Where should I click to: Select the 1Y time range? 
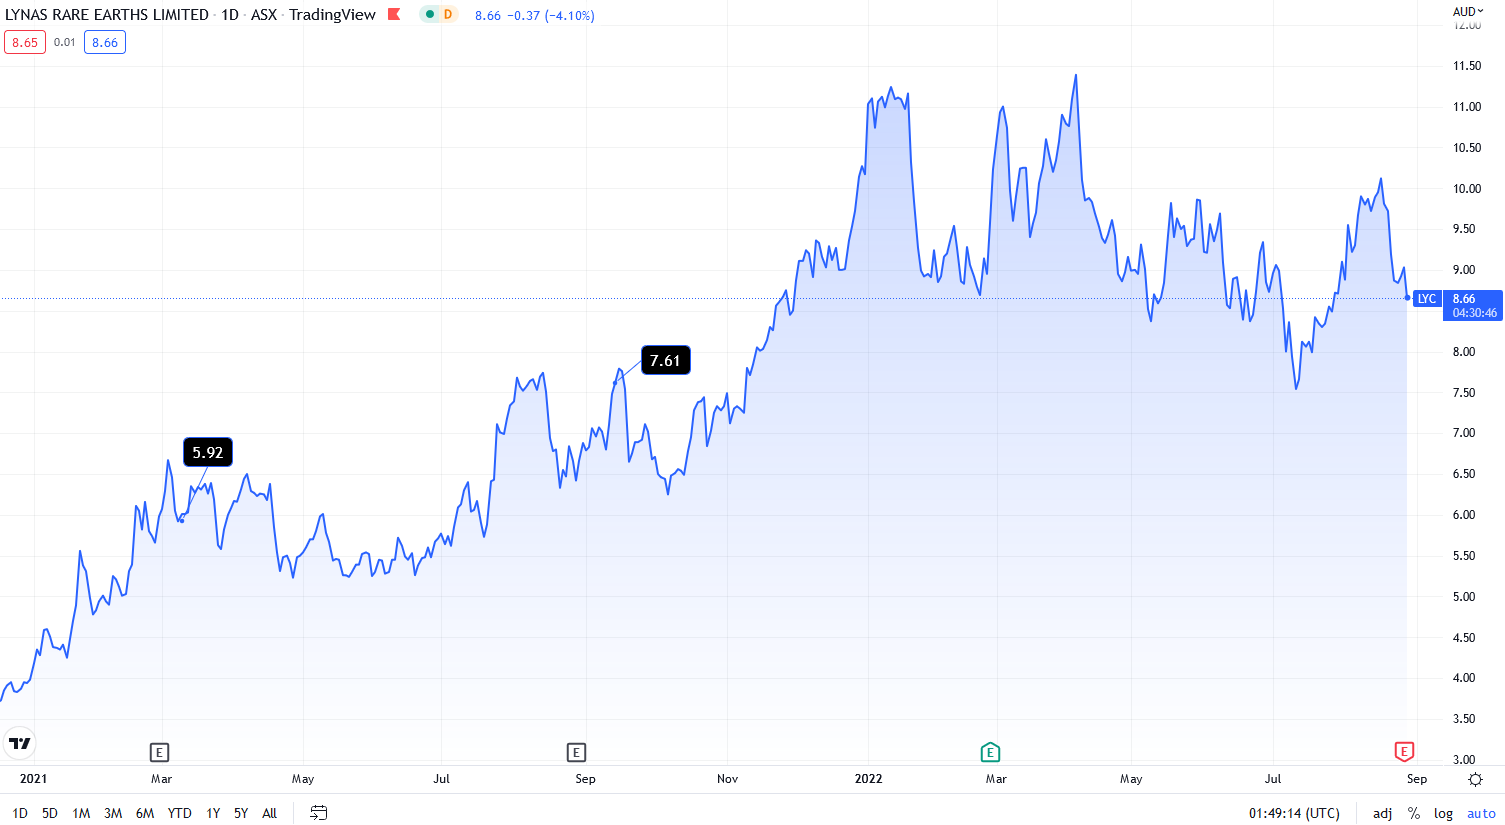(x=213, y=813)
